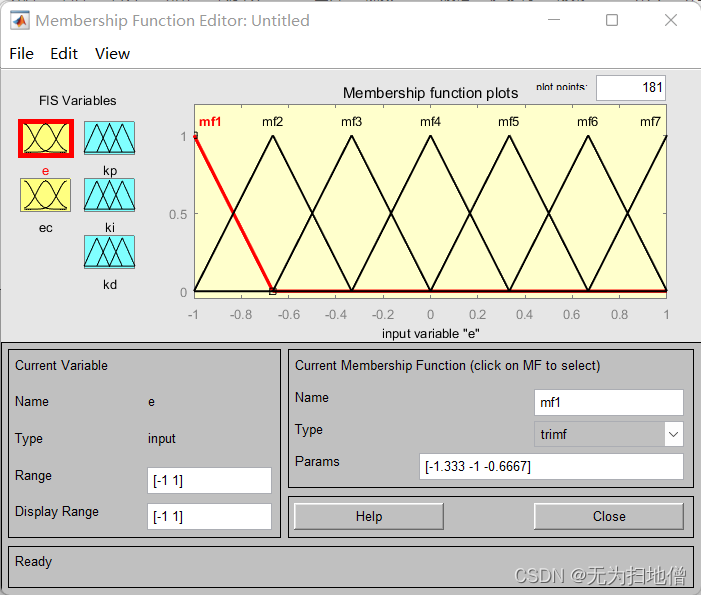Open the File menu

click(21, 54)
